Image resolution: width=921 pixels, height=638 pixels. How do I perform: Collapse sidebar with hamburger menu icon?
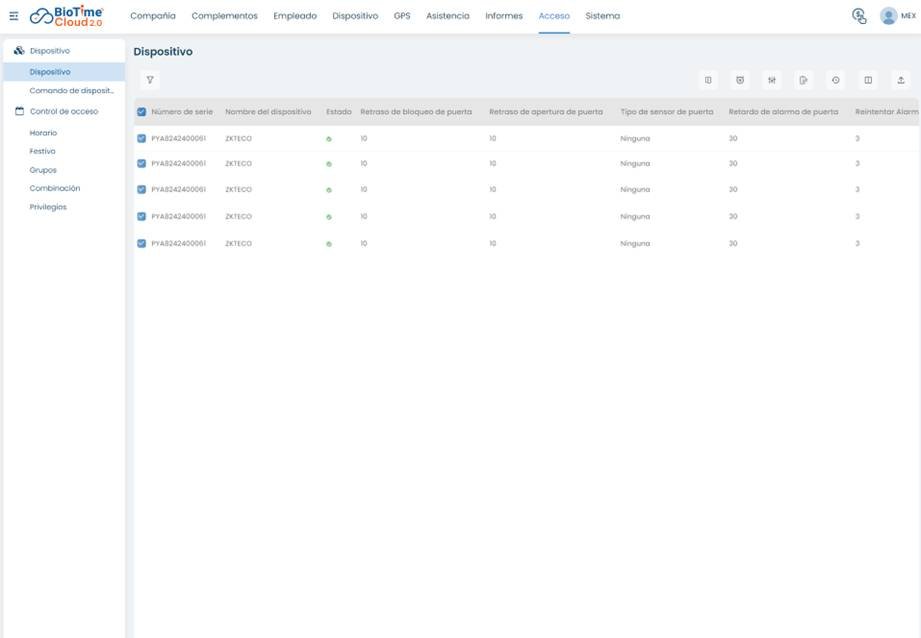click(x=14, y=16)
